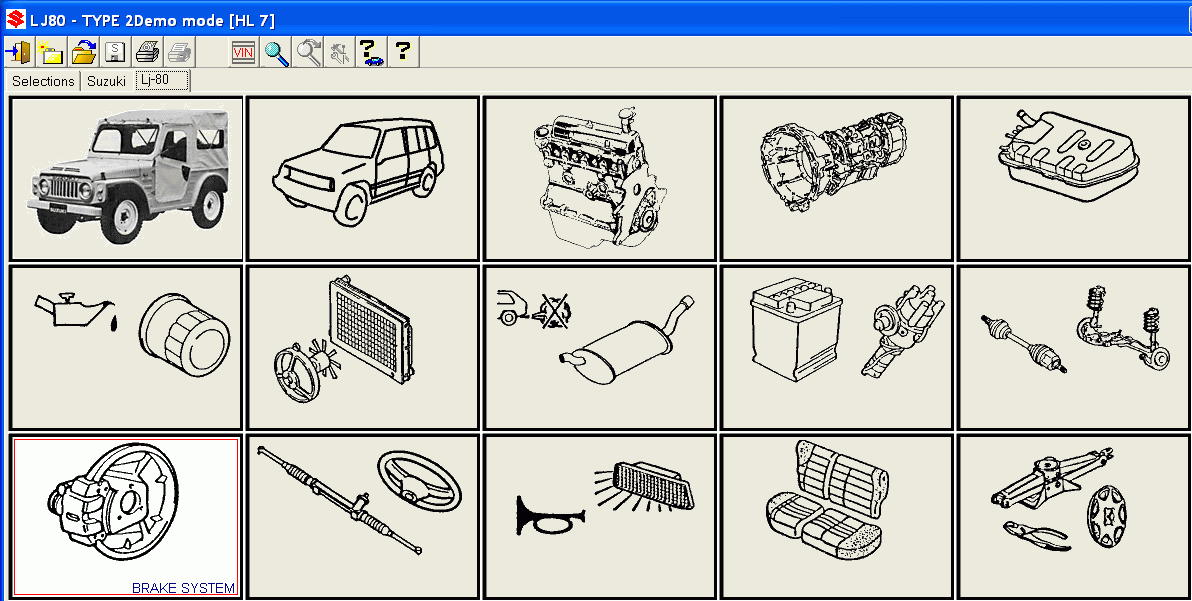Select the highlighted brake drum tile
Screen dimensions: 1192x601
tap(126, 517)
